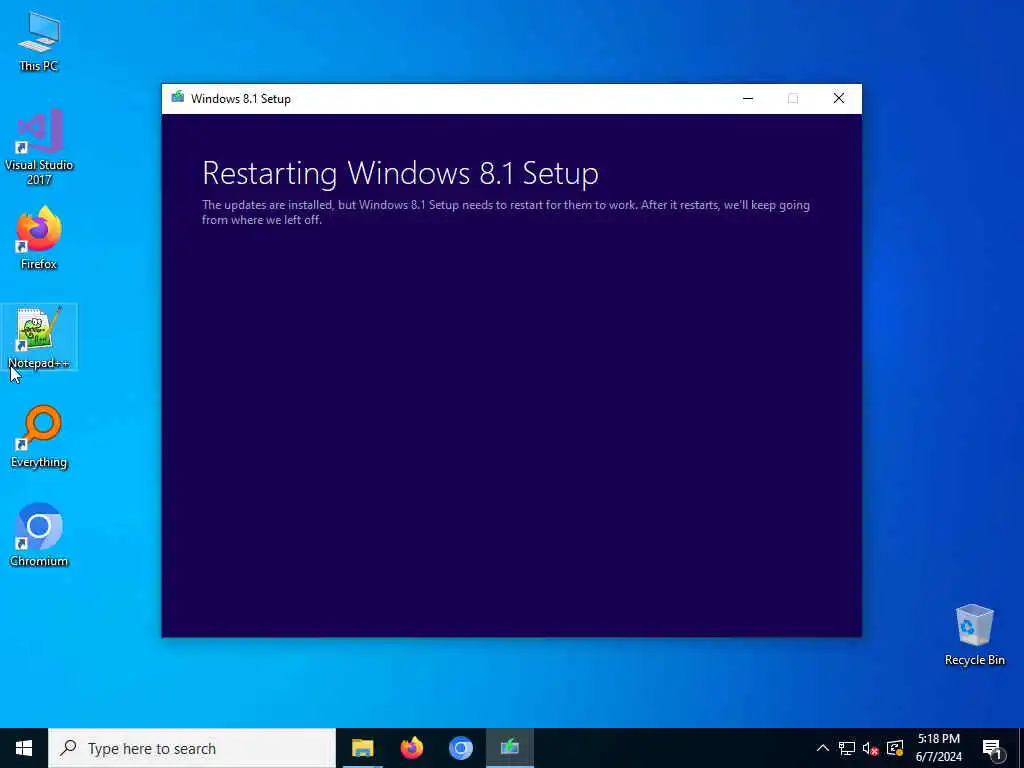Select the Visual Studio 2017 shortcut

[x=39, y=146]
